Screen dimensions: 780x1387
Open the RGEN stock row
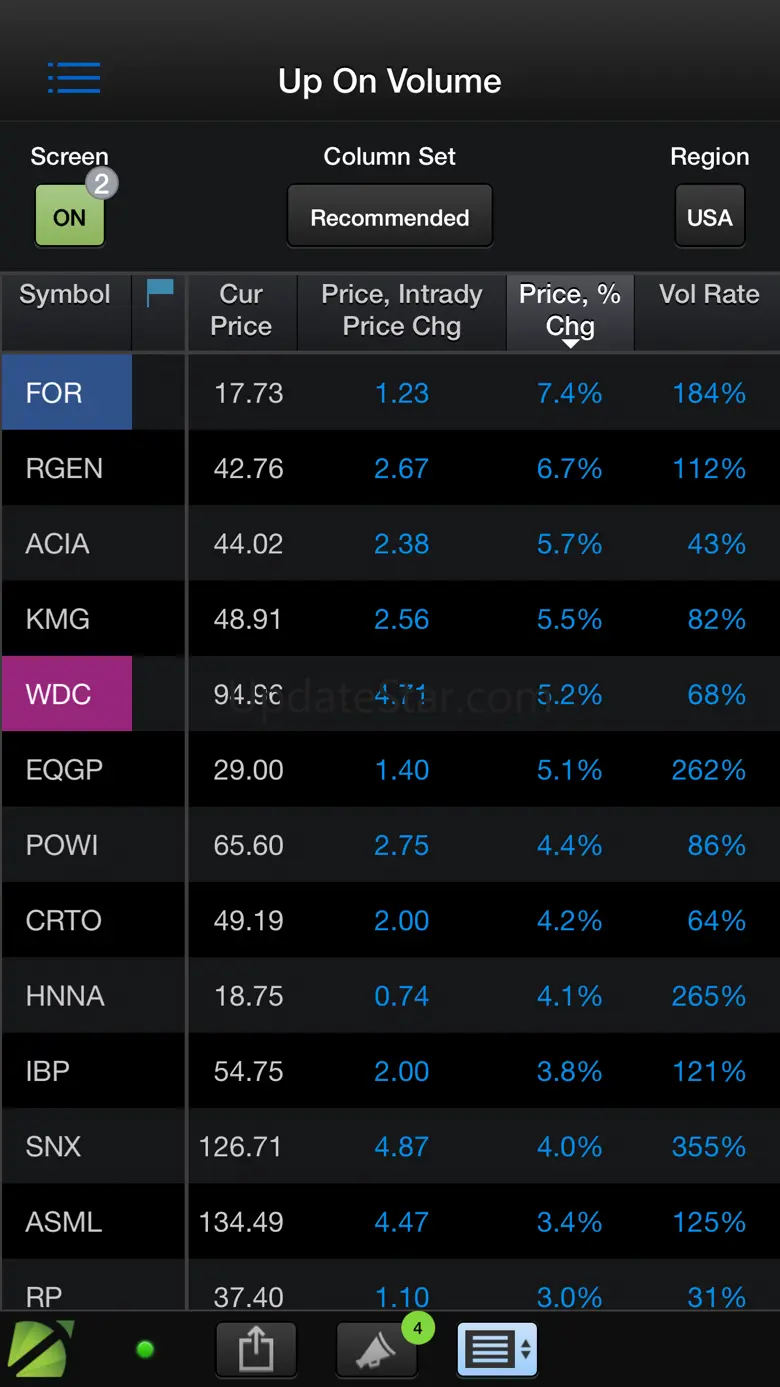[x=64, y=468]
